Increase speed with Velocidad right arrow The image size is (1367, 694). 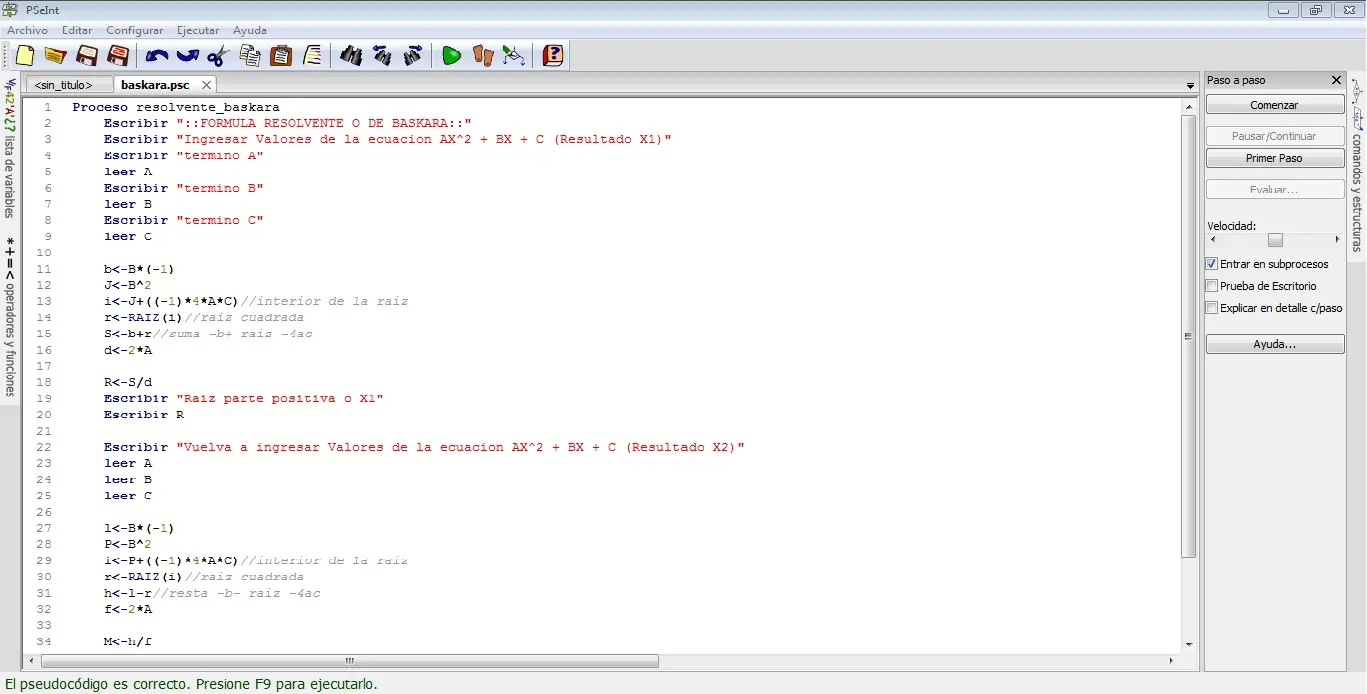pos(1337,240)
